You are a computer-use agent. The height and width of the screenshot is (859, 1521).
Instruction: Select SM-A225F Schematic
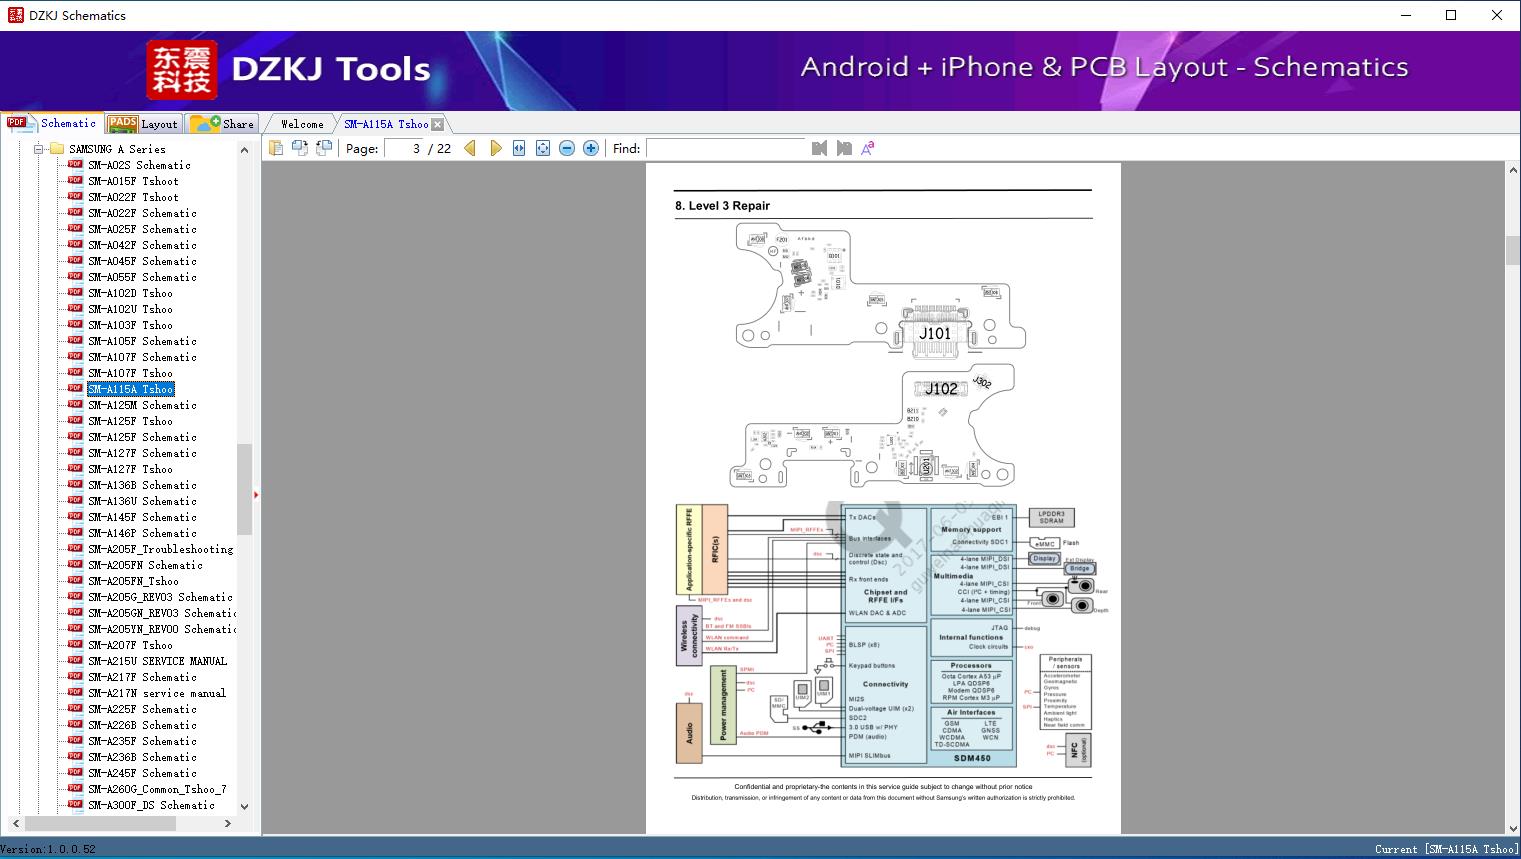(x=142, y=709)
